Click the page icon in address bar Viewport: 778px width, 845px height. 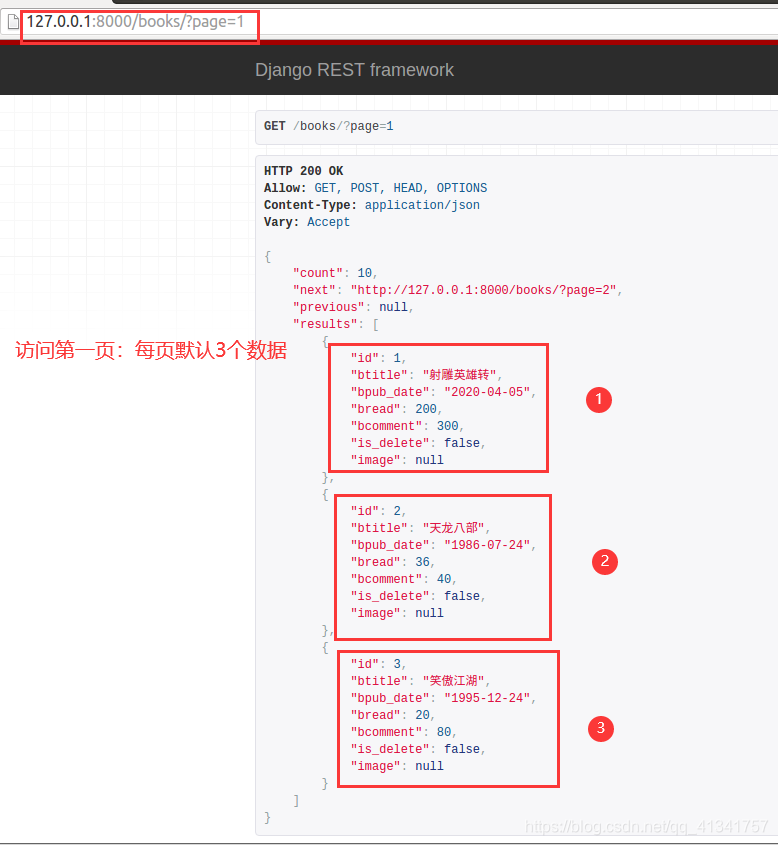tap(13, 22)
